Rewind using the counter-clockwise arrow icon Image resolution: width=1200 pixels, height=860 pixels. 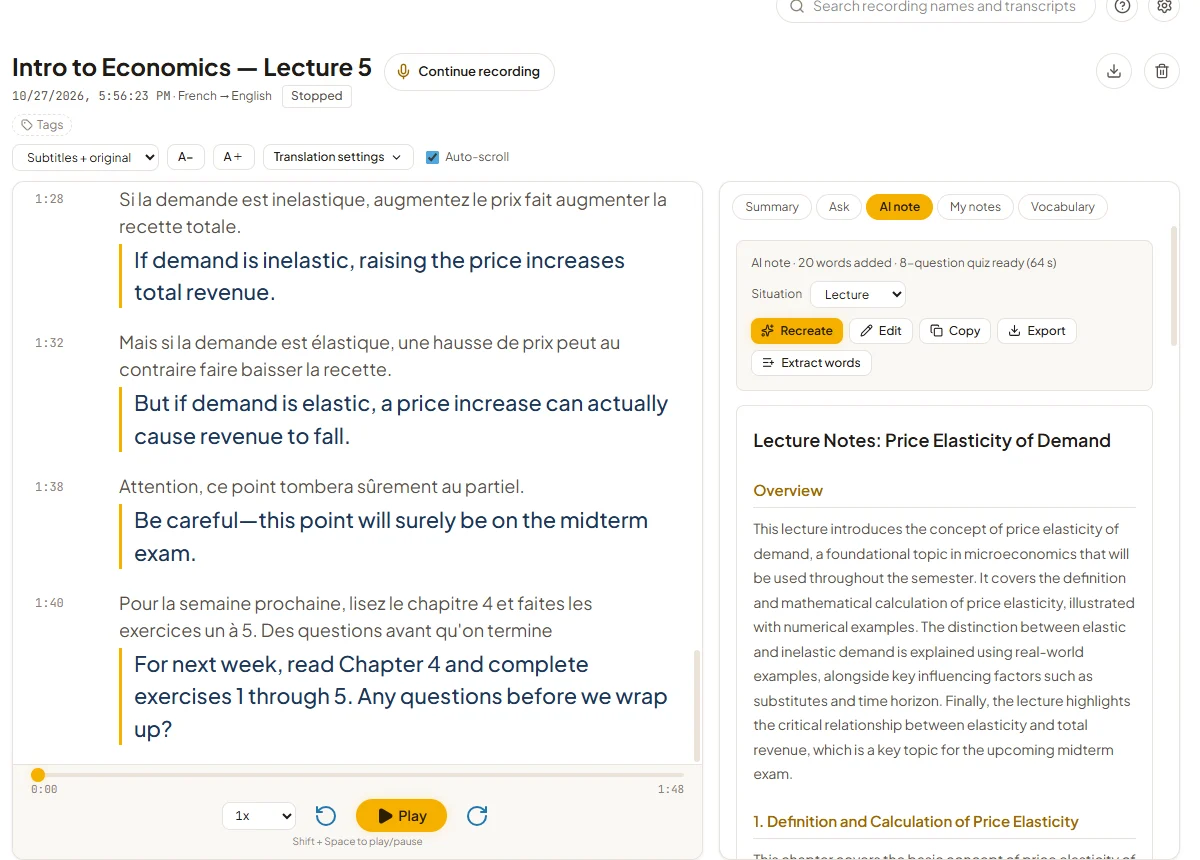[326, 816]
